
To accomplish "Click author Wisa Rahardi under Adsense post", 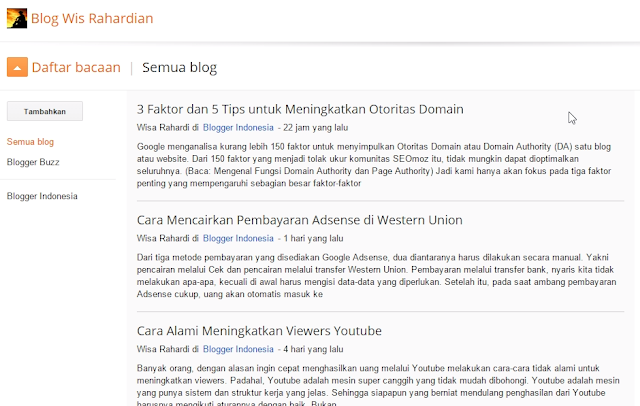I will (x=164, y=238).
